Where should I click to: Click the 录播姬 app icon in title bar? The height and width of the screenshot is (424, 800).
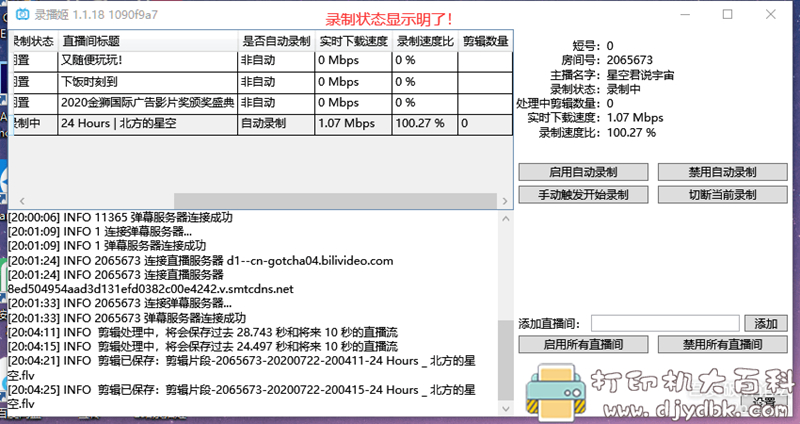click(x=22, y=14)
